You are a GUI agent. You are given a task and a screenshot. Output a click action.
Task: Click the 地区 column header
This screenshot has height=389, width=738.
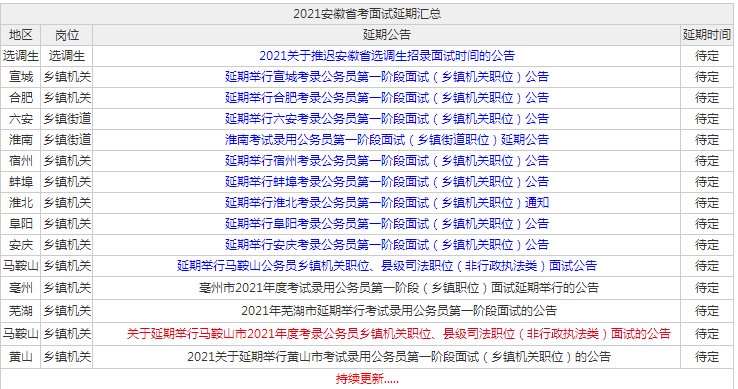(21, 35)
